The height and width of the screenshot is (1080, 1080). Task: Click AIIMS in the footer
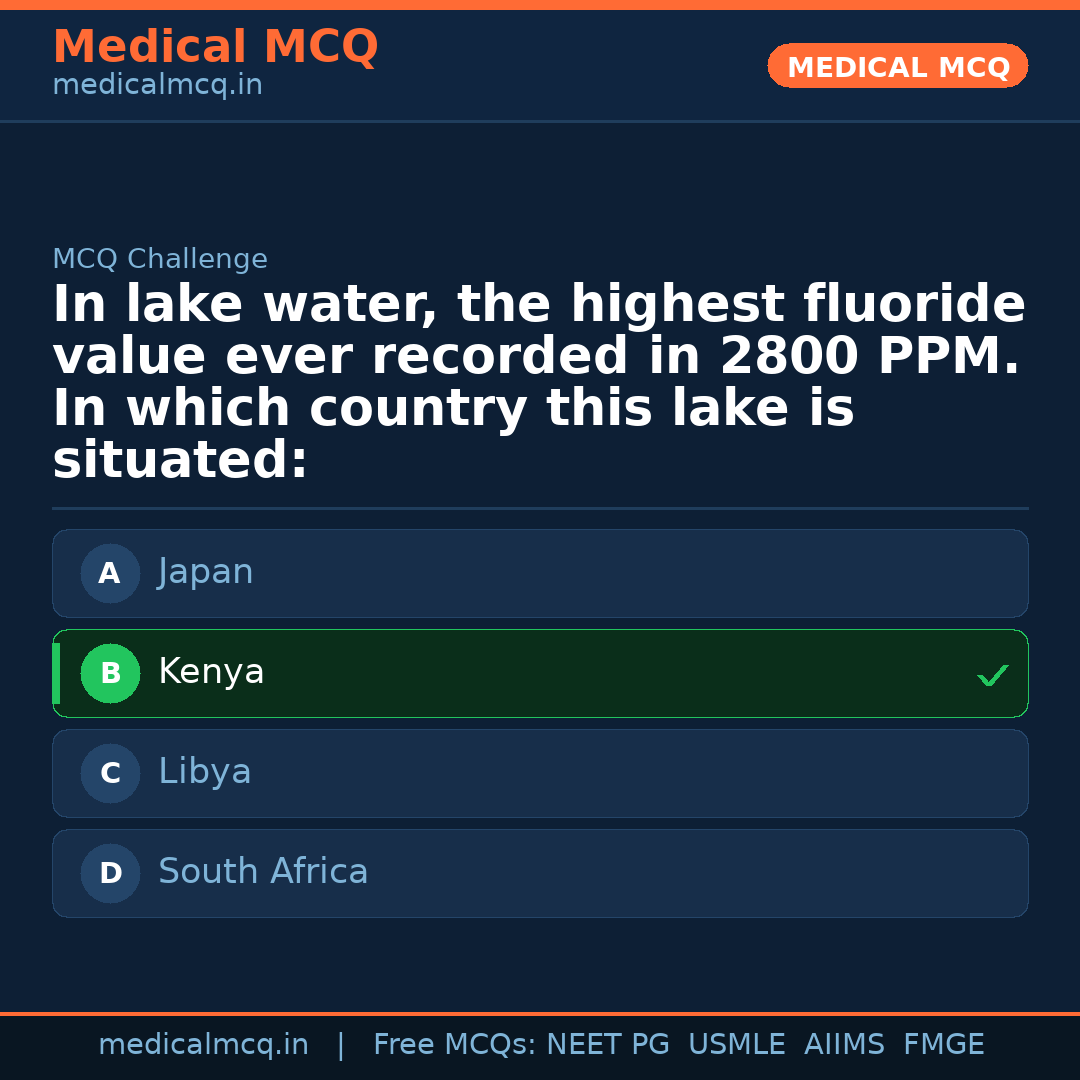pyautogui.click(x=844, y=1045)
